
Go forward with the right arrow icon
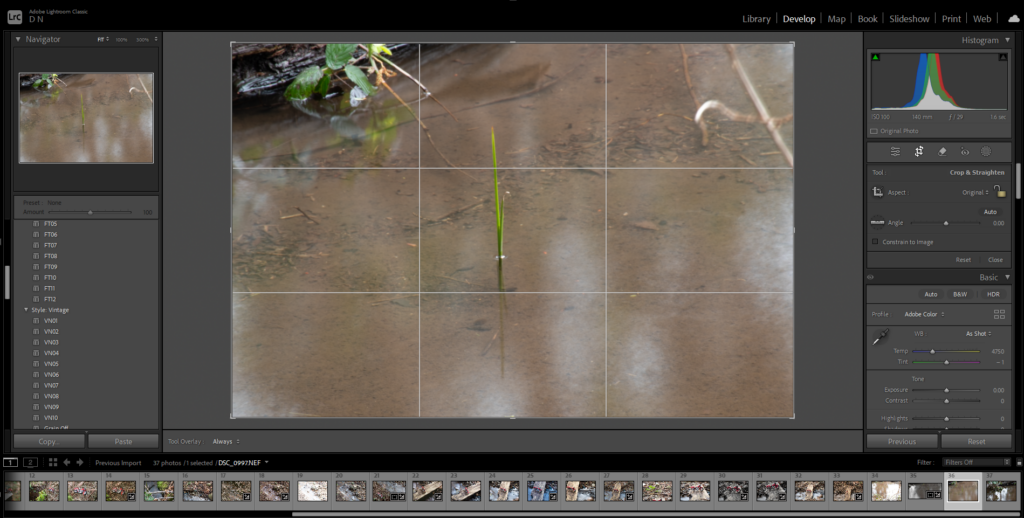pos(80,462)
